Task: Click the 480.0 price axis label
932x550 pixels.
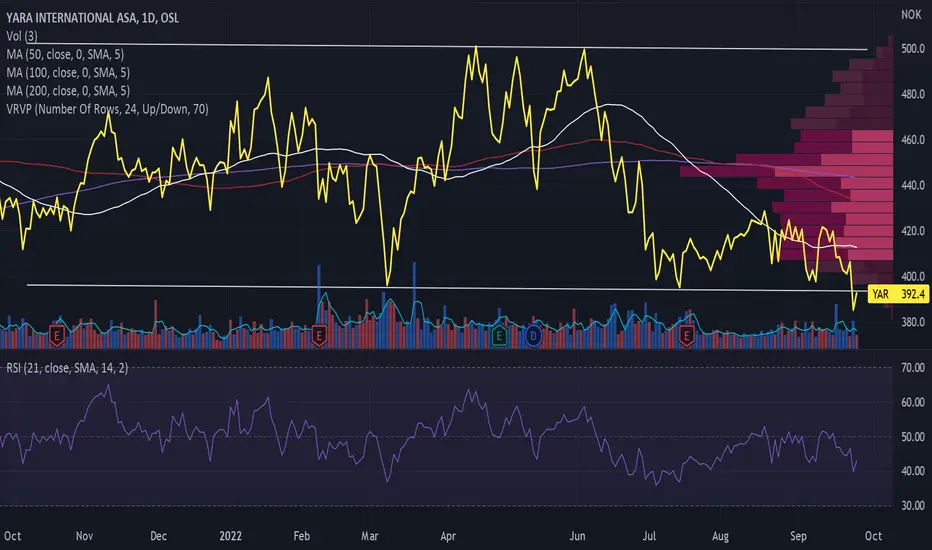Action: (x=913, y=94)
